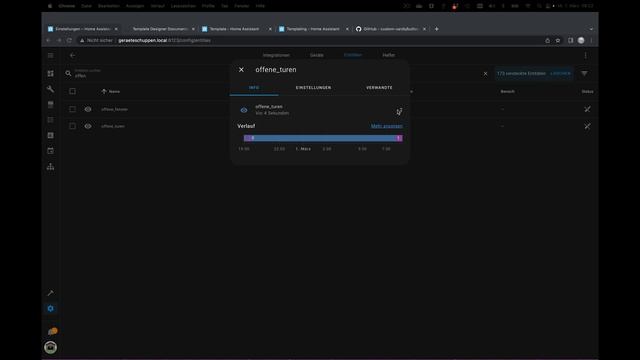Open Chrome side panel icon
640x360 pixels.
click(570, 40)
